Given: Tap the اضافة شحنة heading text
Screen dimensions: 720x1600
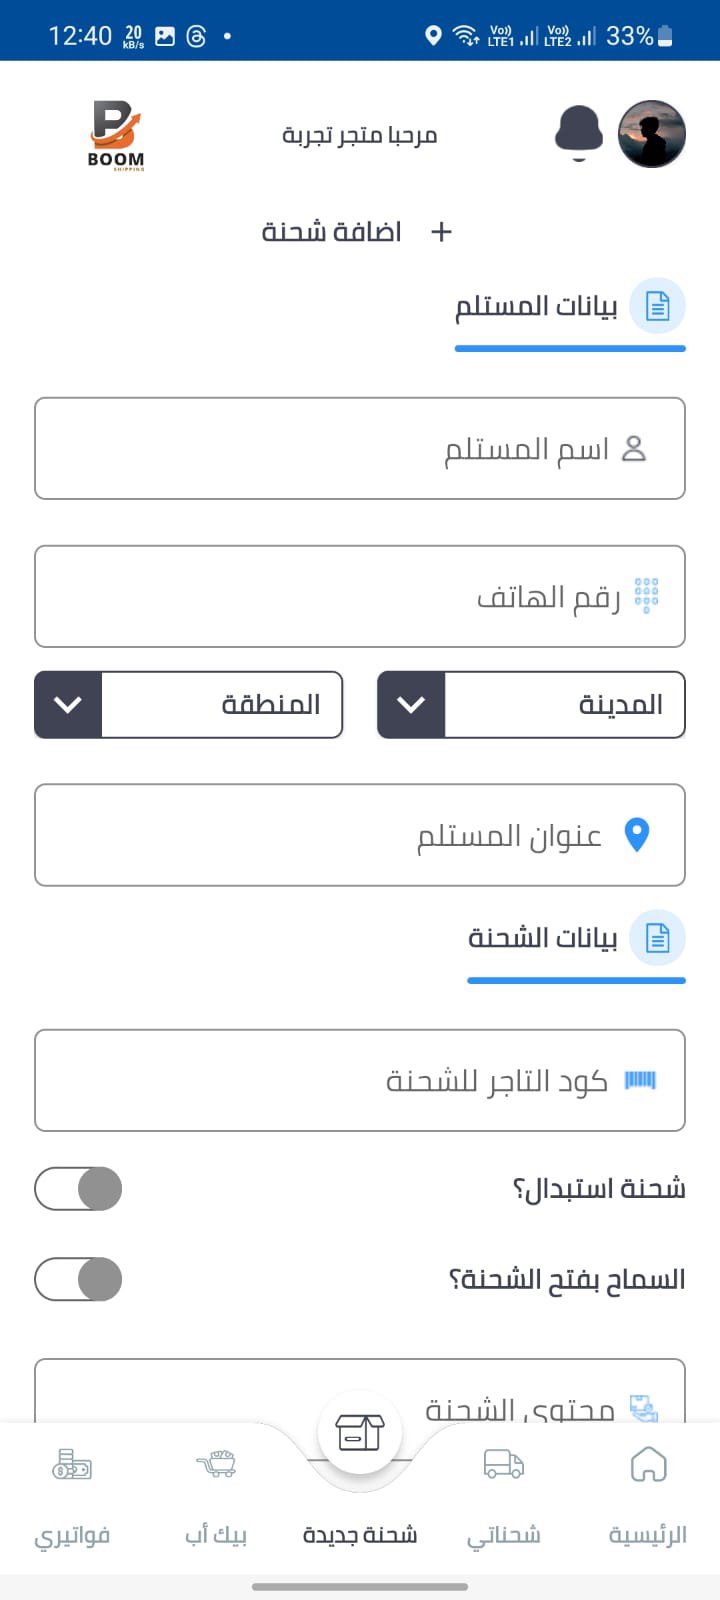Looking at the screenshot, I should [332, 232].
